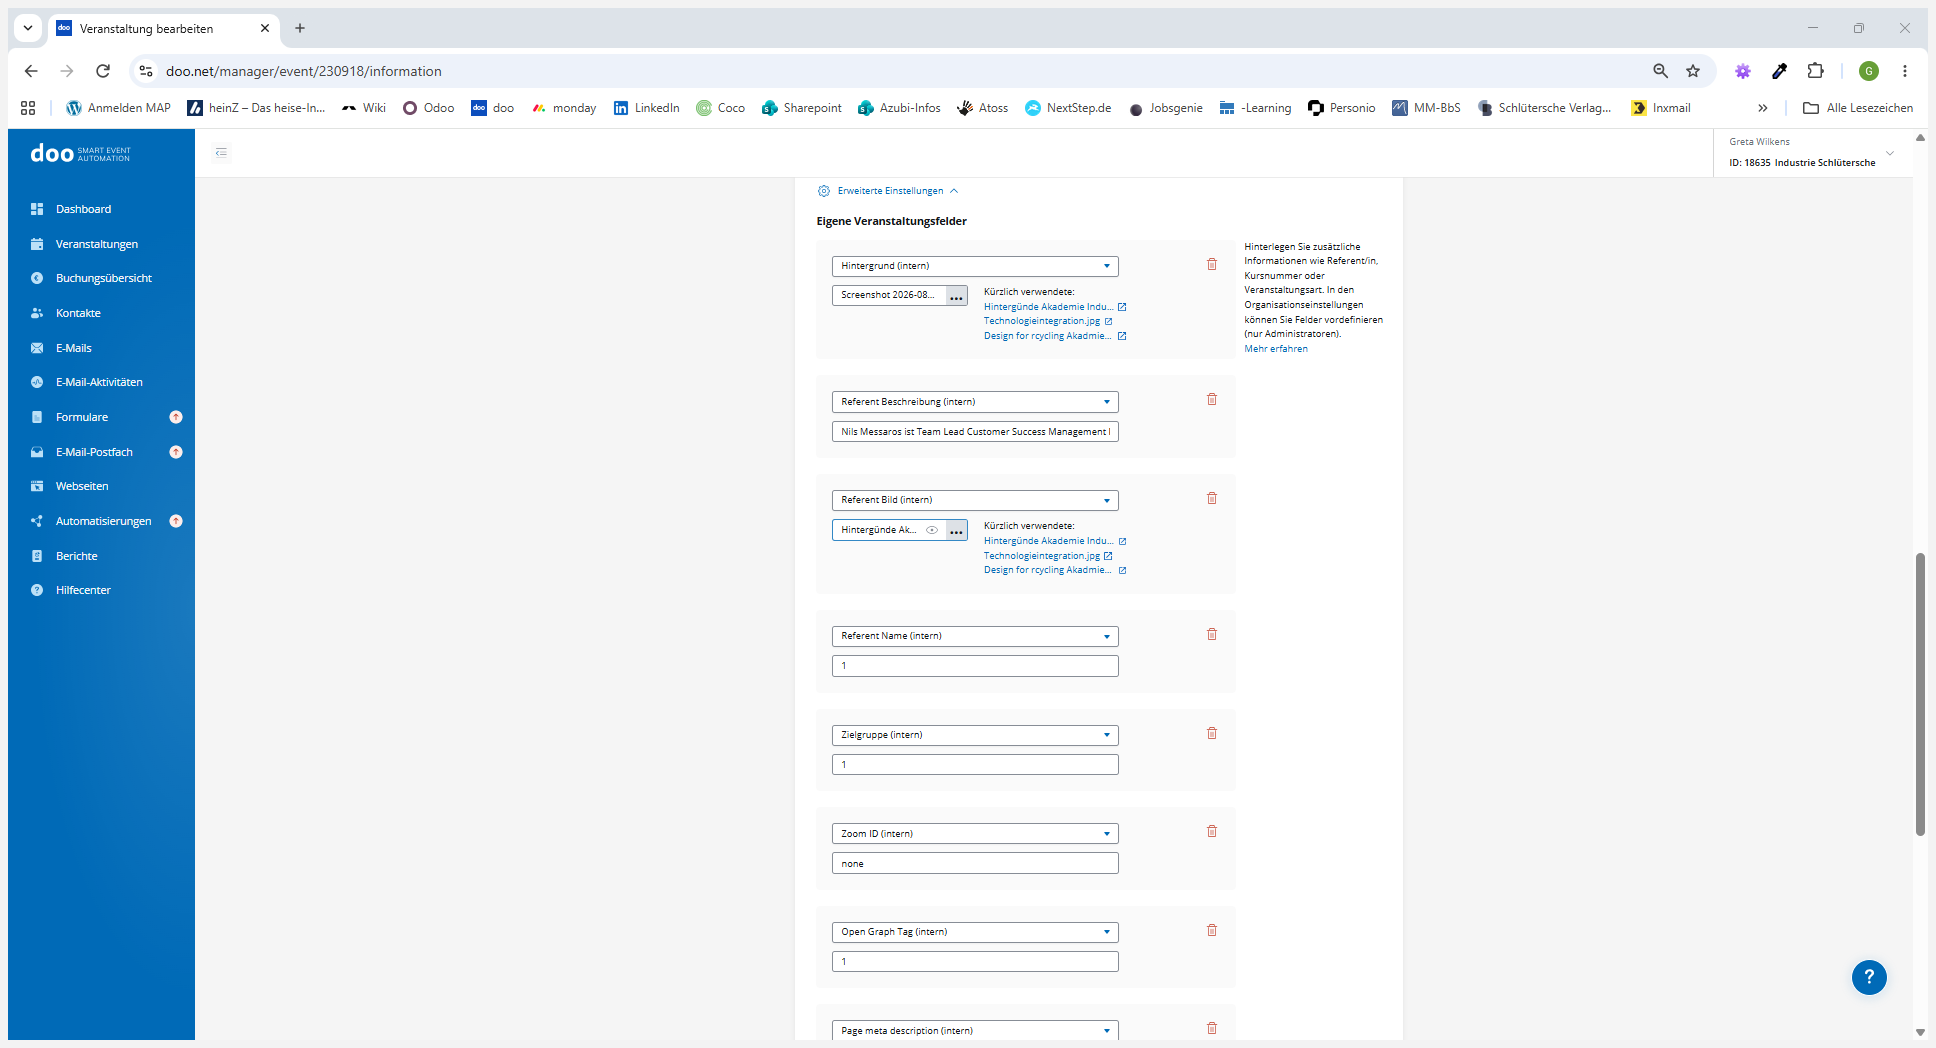Reload the page in the browser
The image size is (1936, 1048).
click(x=103, y=71)
